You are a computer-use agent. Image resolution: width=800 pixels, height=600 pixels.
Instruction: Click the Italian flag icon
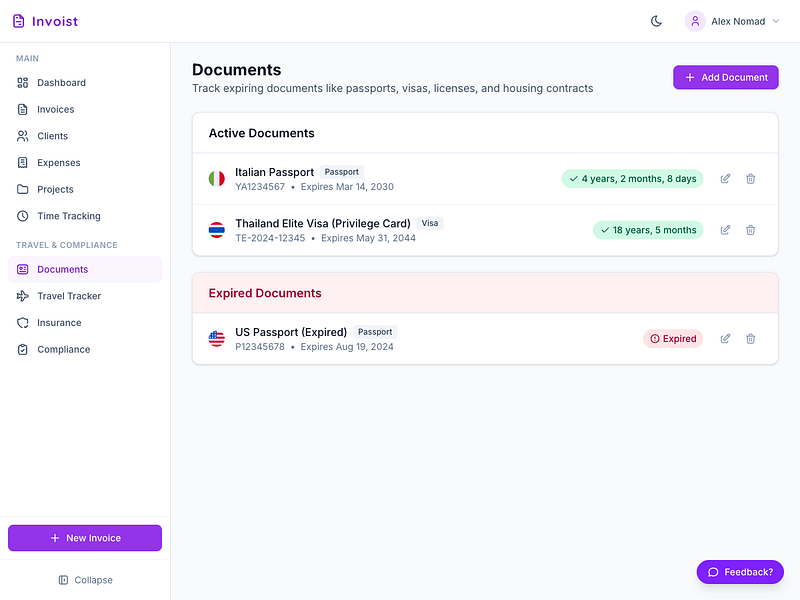(217, 179)
